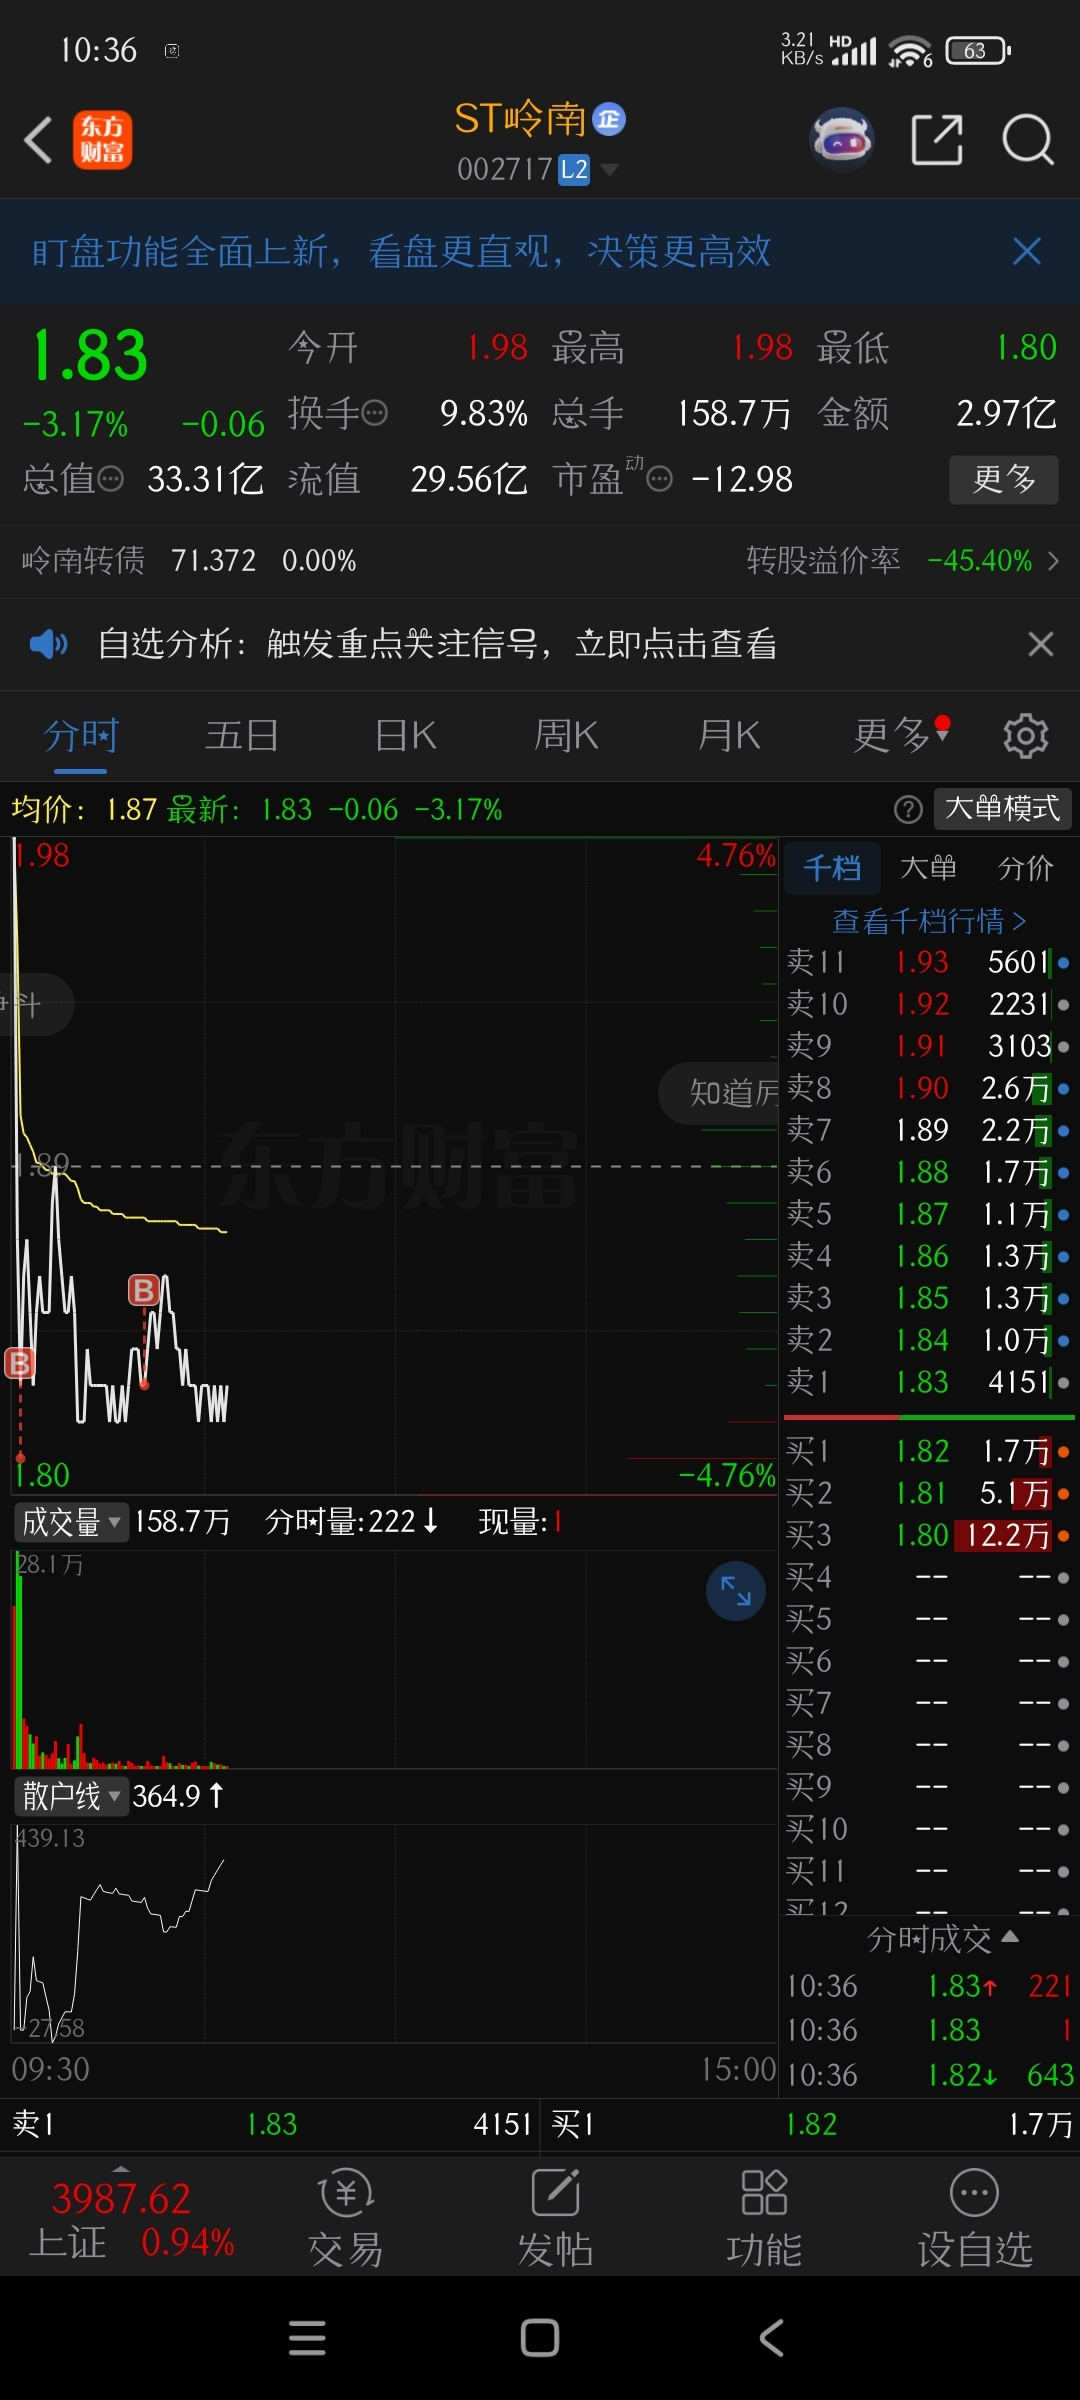Open the search magnifier icon
Screen dimensions: 1080x2400
click(1028, 139)
